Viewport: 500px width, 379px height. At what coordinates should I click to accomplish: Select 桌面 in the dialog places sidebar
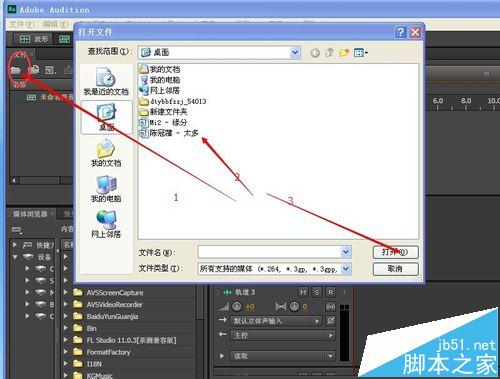106,118
